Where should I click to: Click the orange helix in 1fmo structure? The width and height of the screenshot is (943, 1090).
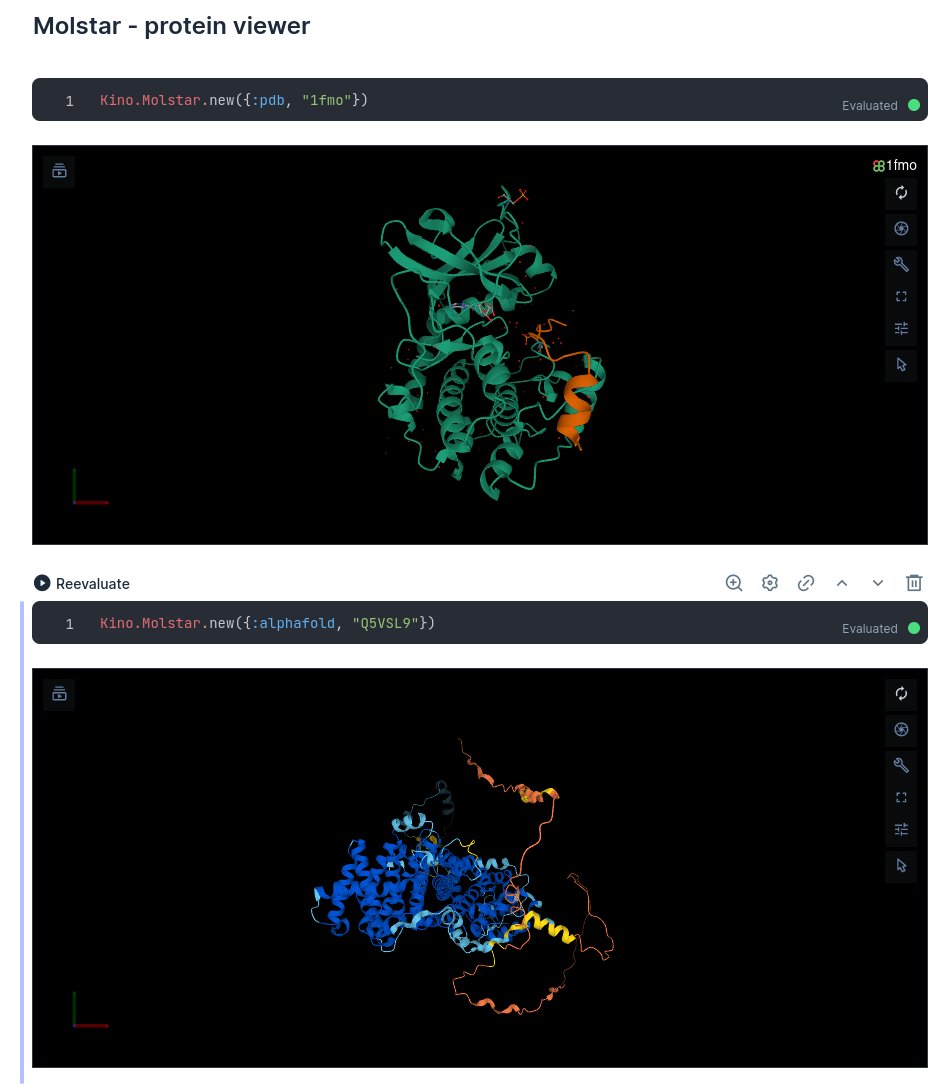577,407
